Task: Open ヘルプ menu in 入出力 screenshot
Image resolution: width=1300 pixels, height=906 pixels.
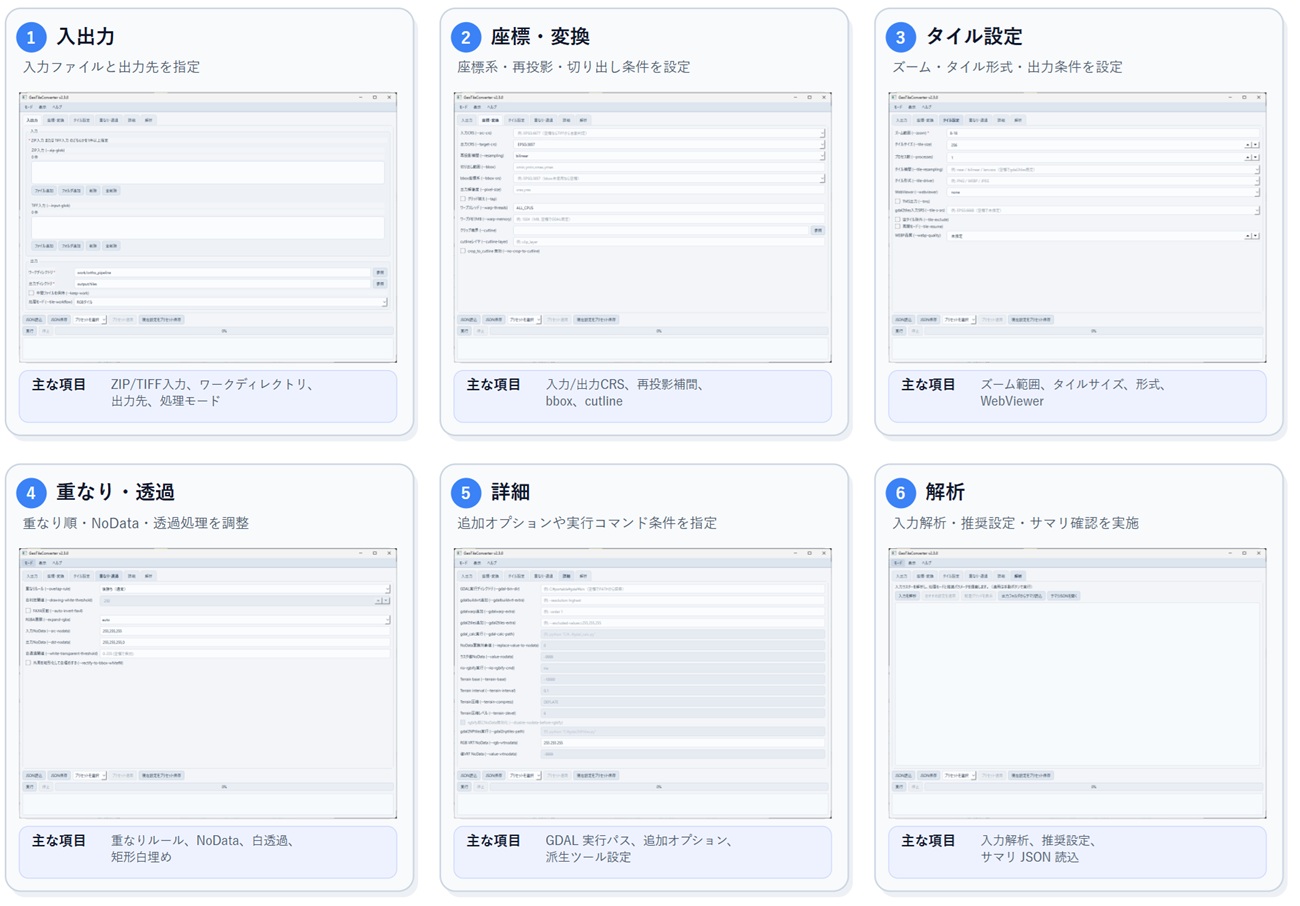Action: 57,107
